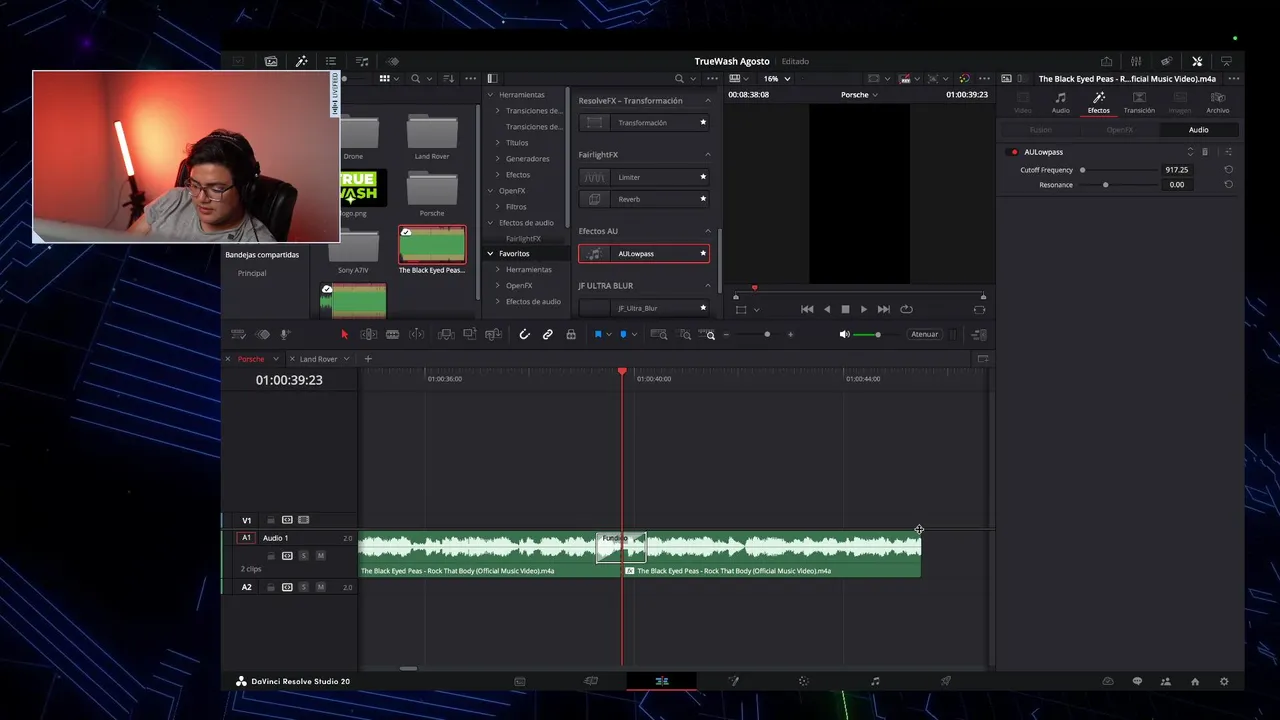
Task: Jump to the first frame in viewer
Action: point(807,309)
